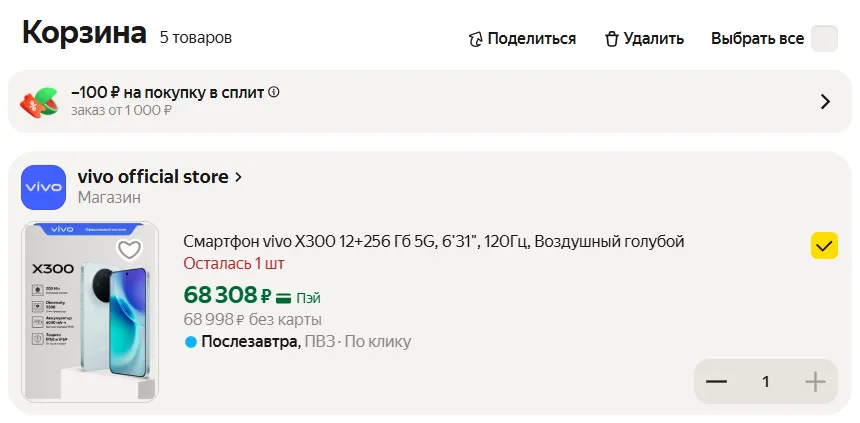Open the vivo store logo
Image resolution: width=860 pixels, height=423 pixels.
pos(43,187)
